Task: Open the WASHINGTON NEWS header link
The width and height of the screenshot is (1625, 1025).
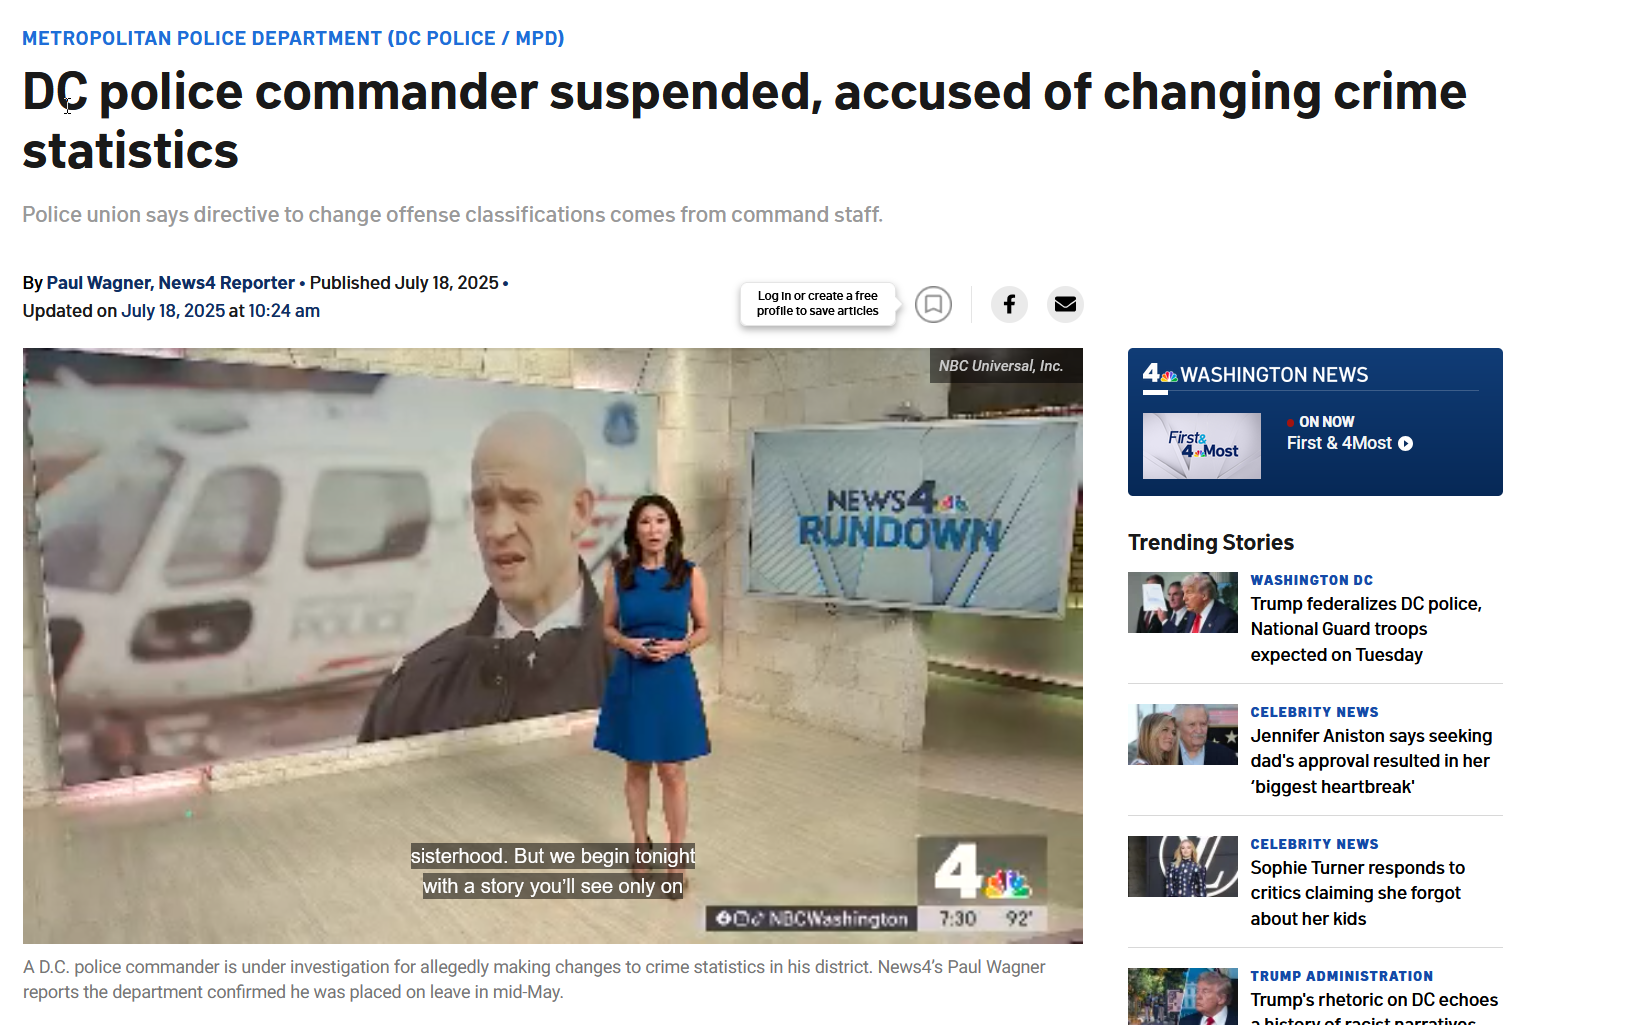Action: click(1274, 374)
